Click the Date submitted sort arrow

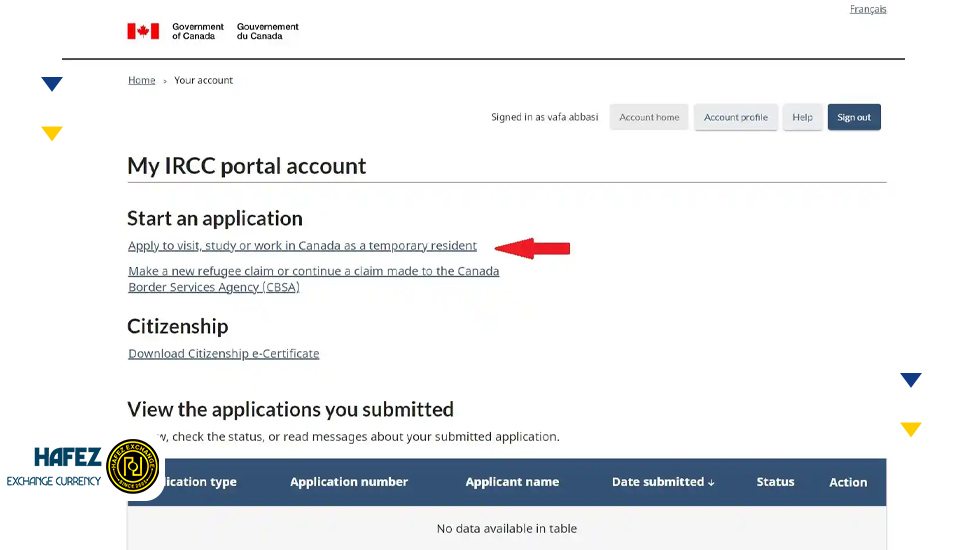711,483
